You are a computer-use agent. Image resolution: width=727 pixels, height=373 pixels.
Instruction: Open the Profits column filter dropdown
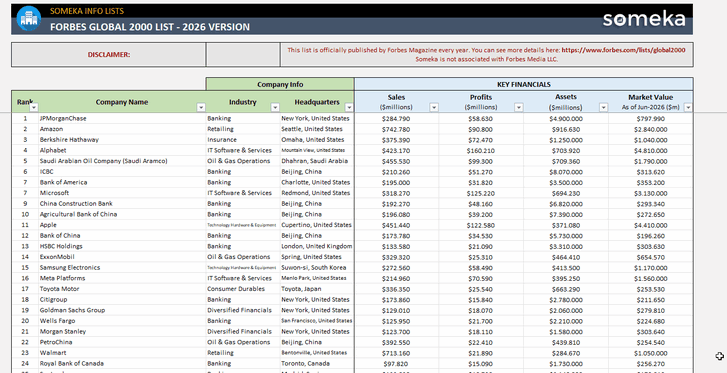click(519, 108)
